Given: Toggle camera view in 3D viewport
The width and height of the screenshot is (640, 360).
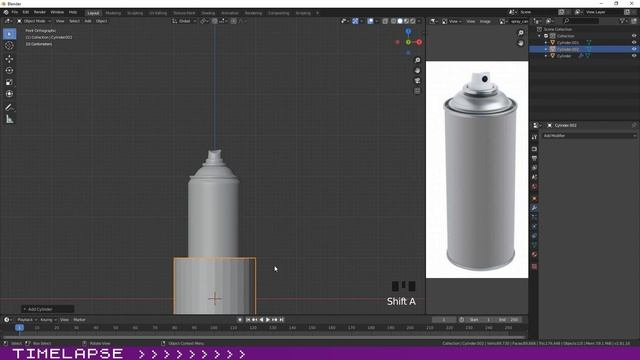Looking at the screenshot, I should (x=417, y=81).
